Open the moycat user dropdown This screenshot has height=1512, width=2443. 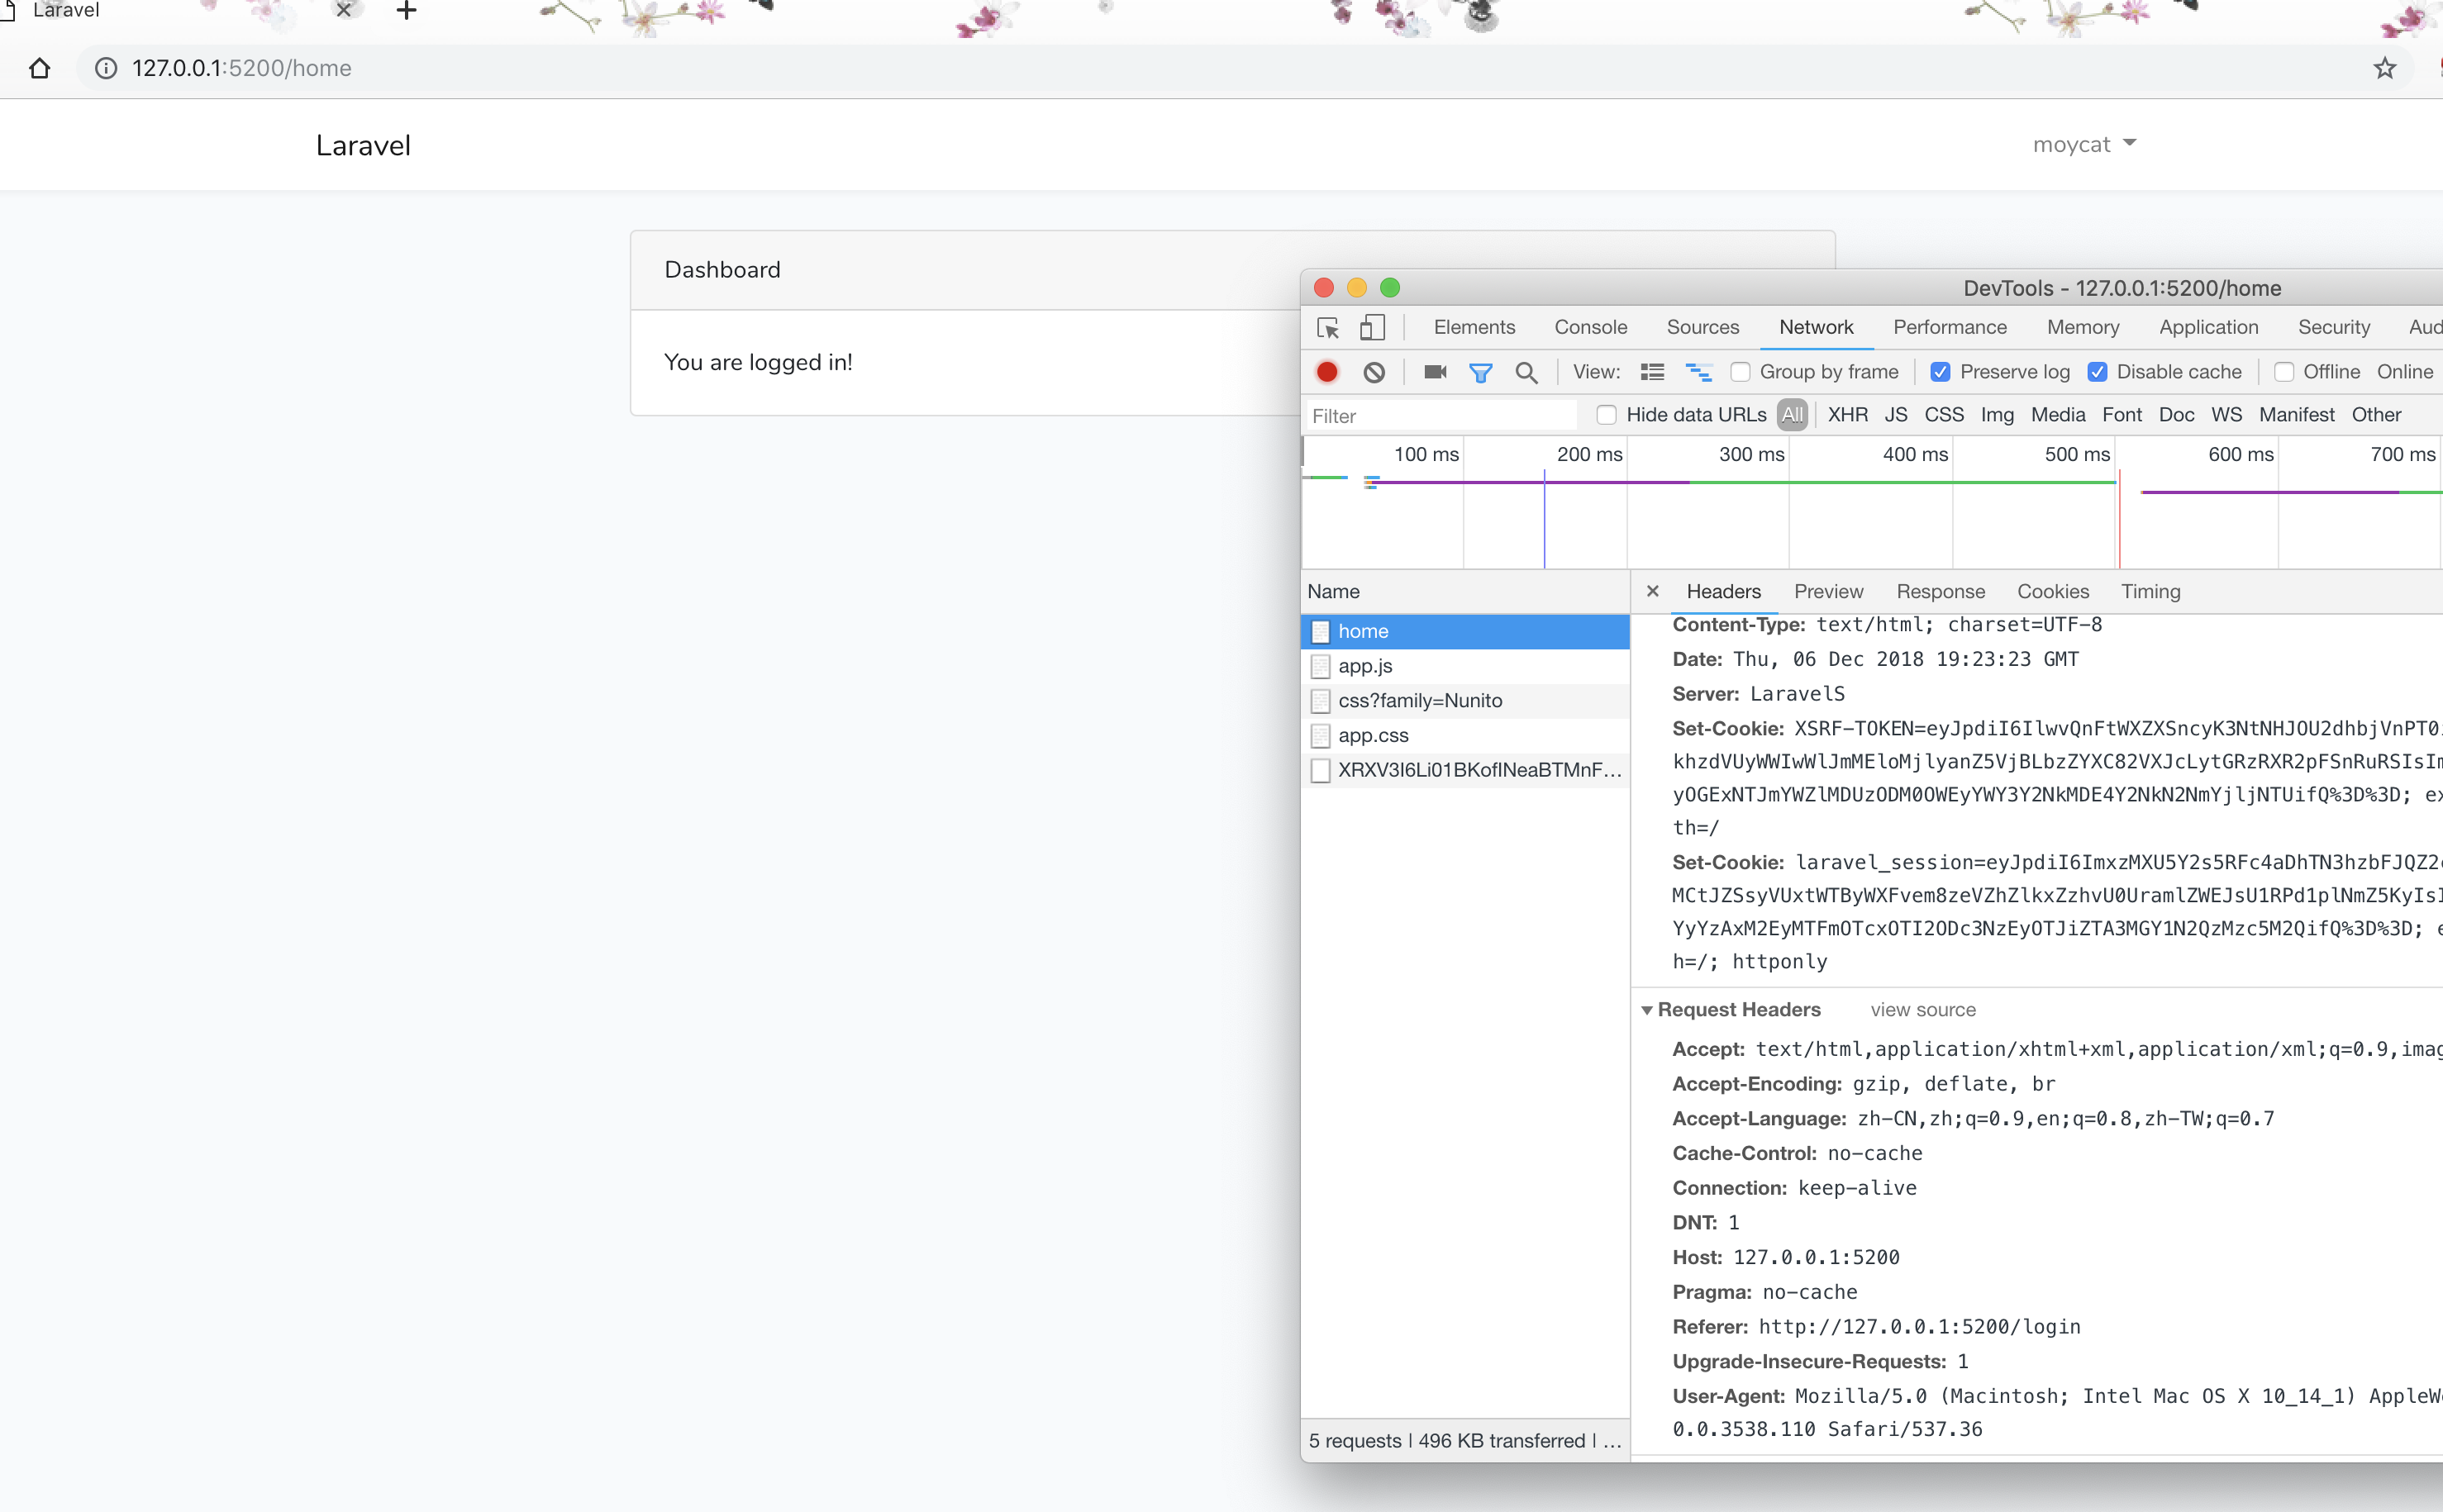pyautogui.click(x=2084, y=145)
